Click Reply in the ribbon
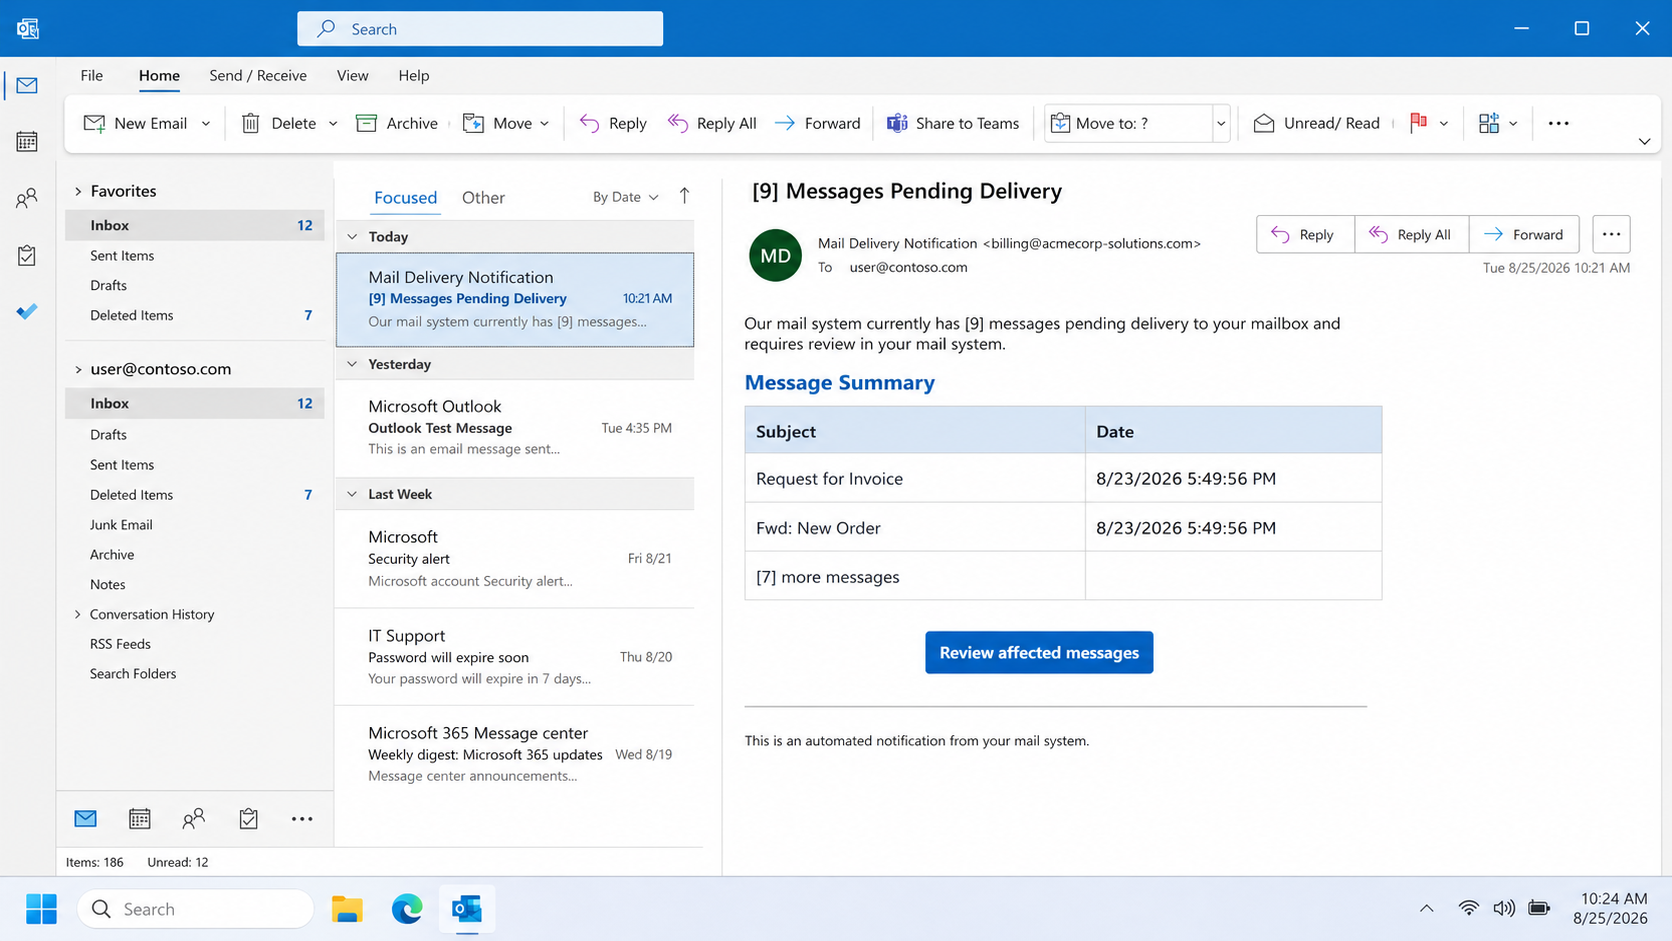This screenshot has height=941, width=1672. tap(613, 123)
